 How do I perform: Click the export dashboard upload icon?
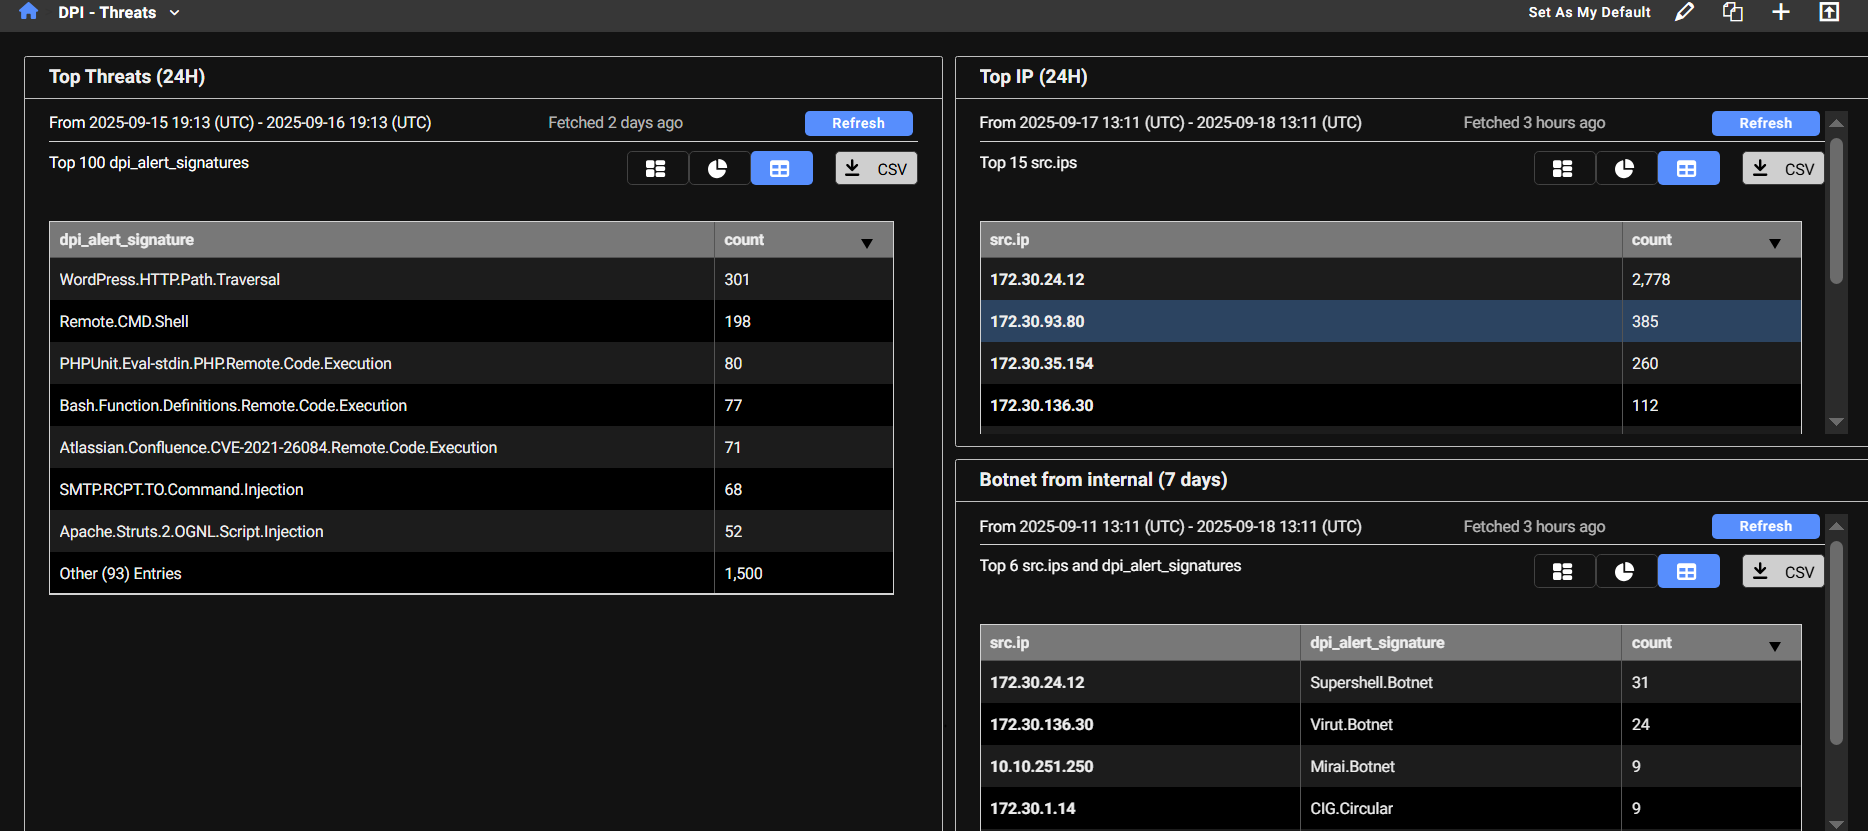coord(1829,12)
